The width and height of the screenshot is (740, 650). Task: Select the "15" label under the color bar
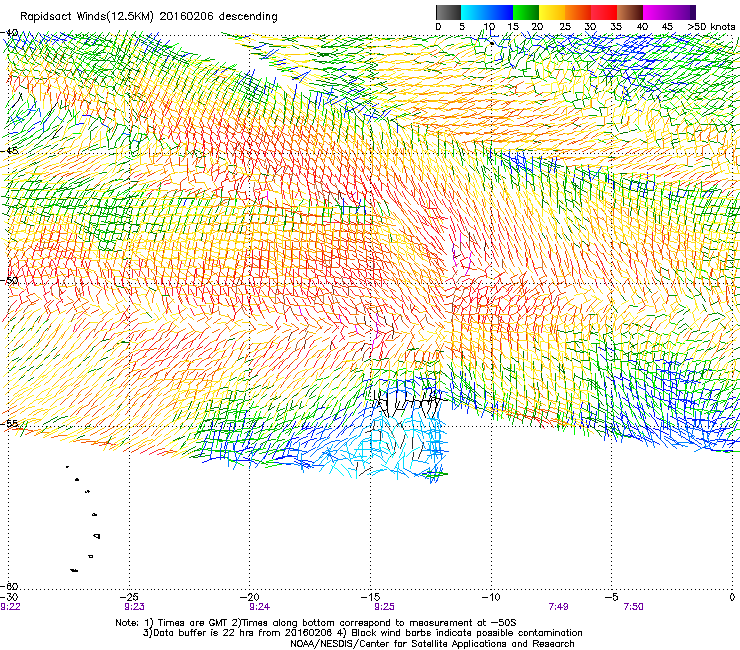pyautogui.click(x=513, y=27)
